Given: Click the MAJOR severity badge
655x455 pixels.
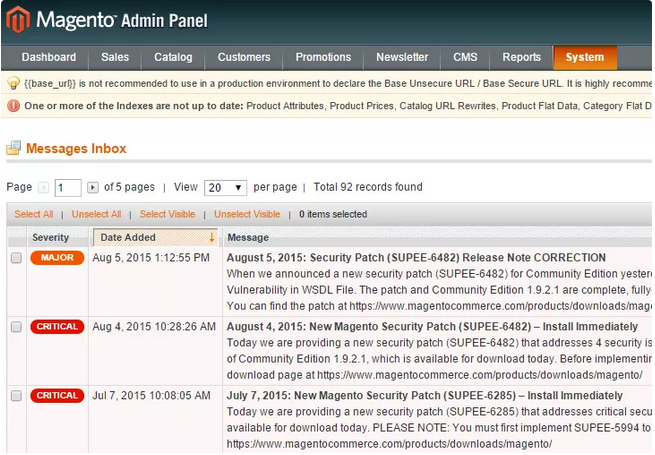Looking at the screenshot, I should tap(57, 257).
